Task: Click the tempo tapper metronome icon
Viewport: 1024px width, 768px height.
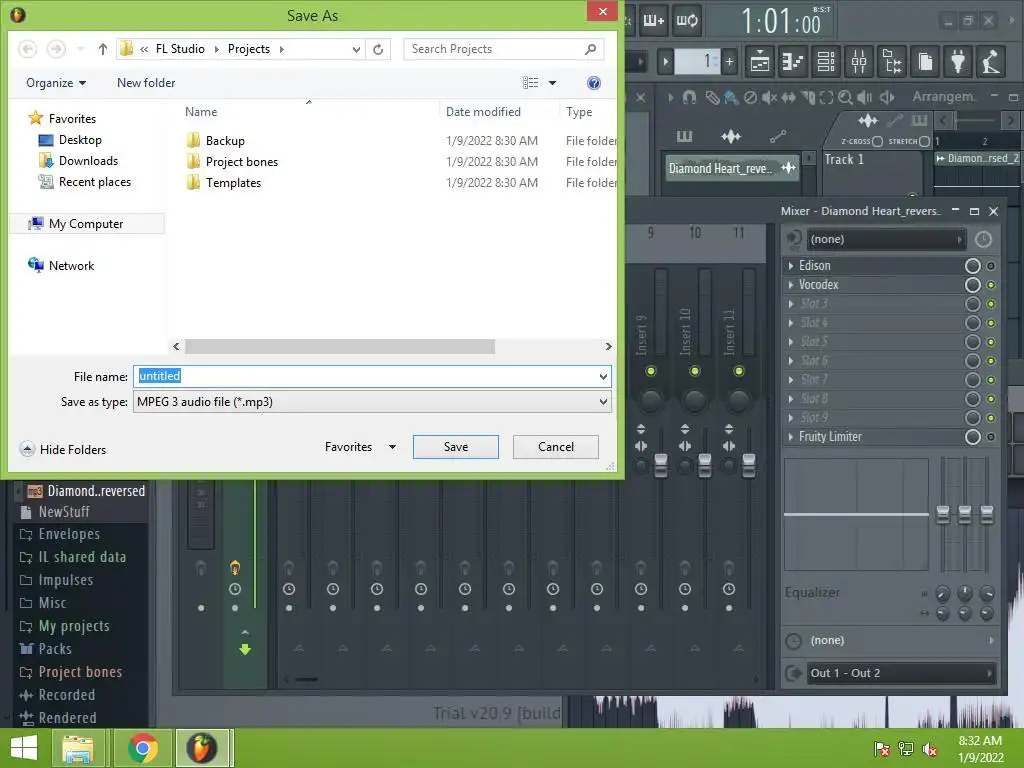Action: coord(991,62)
